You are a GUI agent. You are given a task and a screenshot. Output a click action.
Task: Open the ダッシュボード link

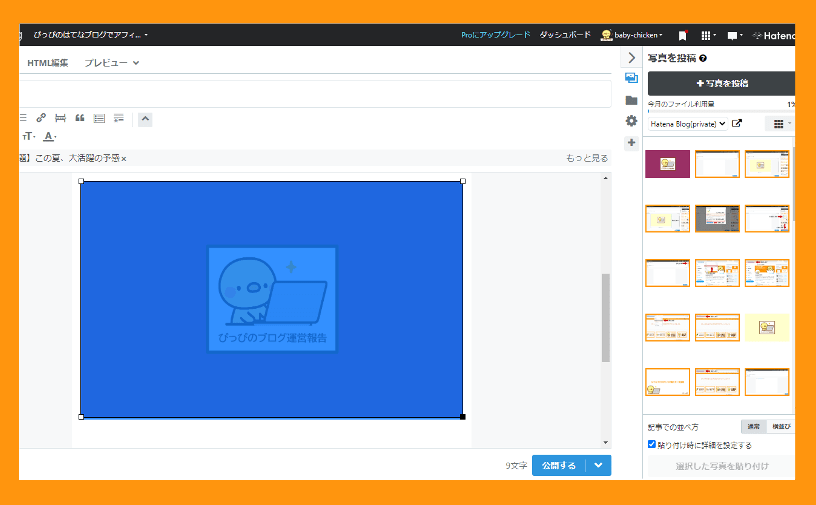pos(565,35)
